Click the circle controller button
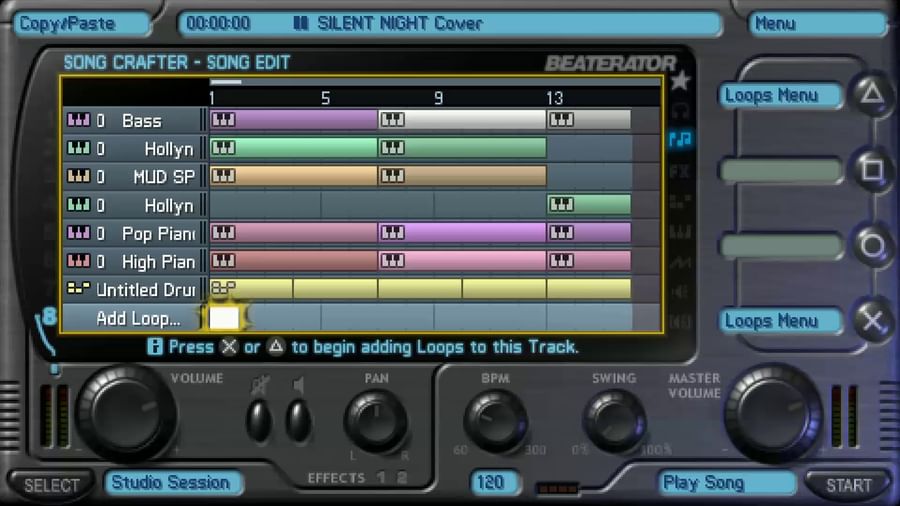900x506 pixels. click(872, 246)
